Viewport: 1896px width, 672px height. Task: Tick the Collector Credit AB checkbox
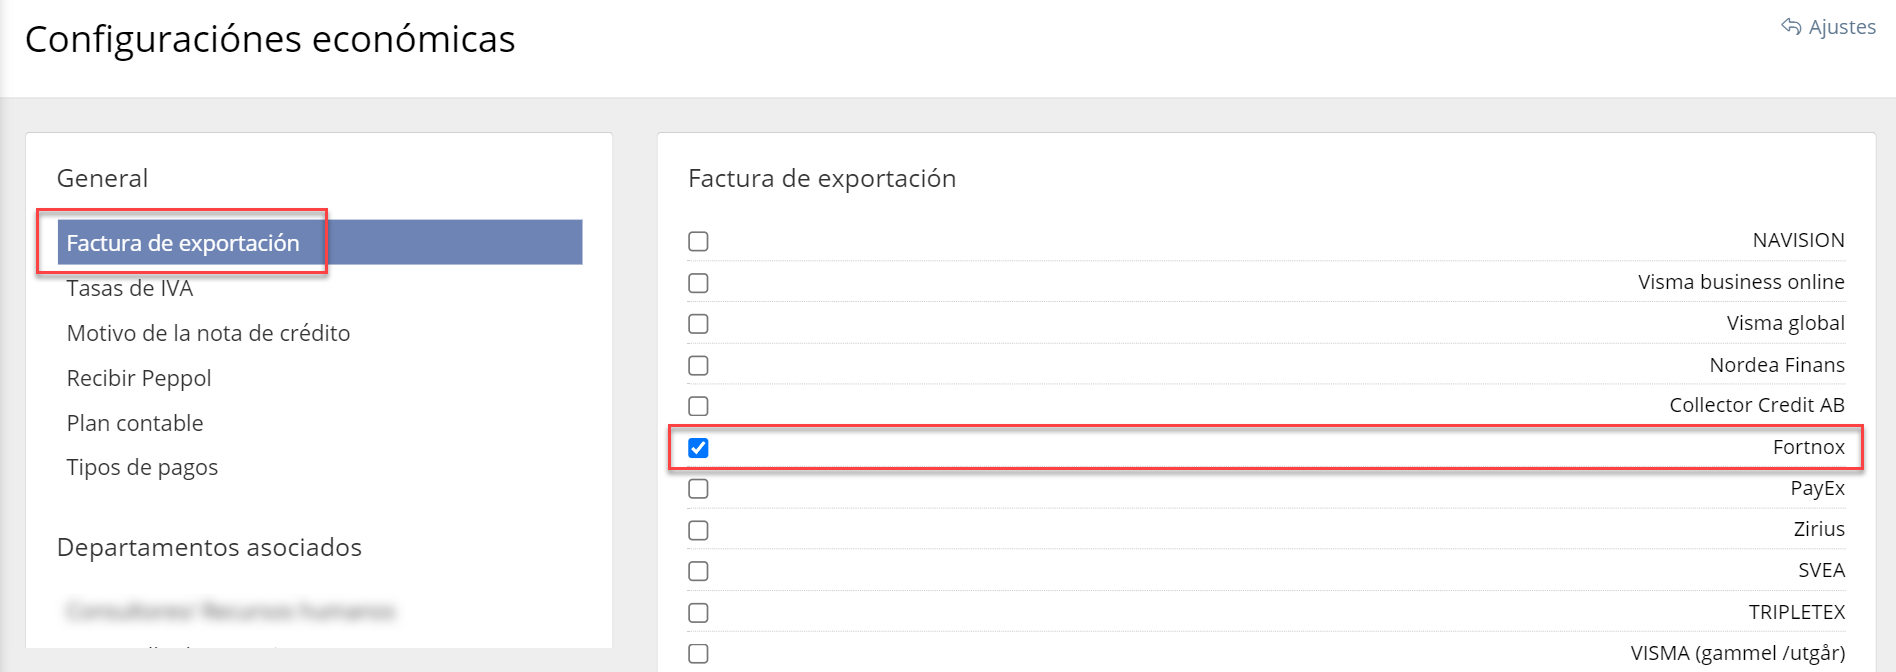coord(698,406)
